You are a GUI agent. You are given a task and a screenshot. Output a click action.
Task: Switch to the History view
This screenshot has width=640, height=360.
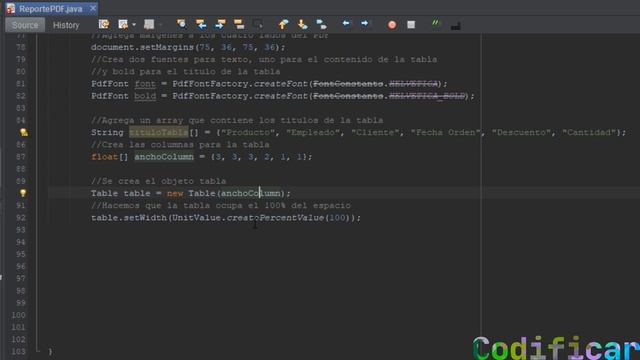pyautogui.click(x=66, y=25)
